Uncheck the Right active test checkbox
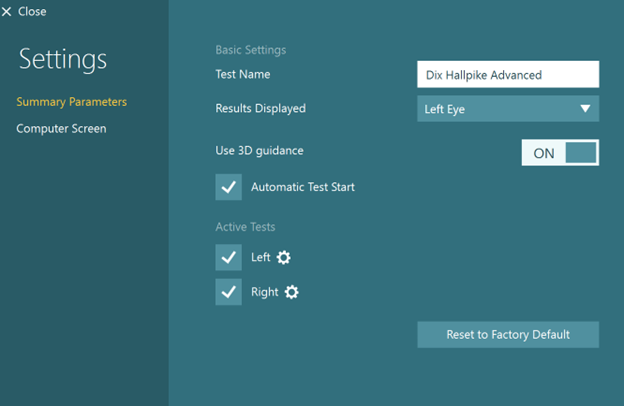The height and width of the screenshot is (406, 624). tap(229, 292)
